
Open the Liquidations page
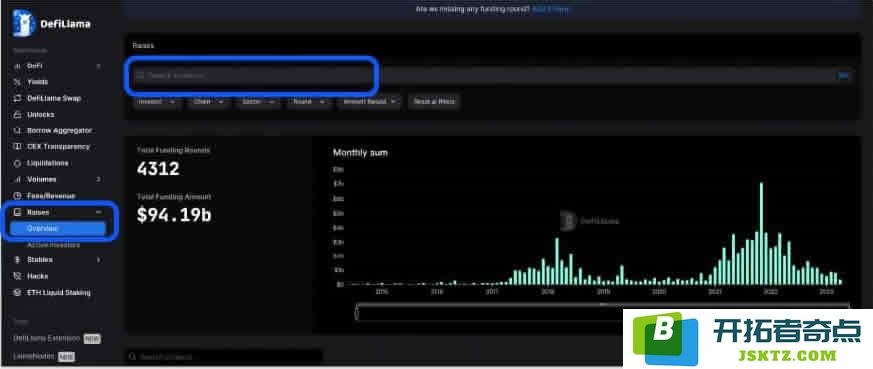click(x=48, y=163)
